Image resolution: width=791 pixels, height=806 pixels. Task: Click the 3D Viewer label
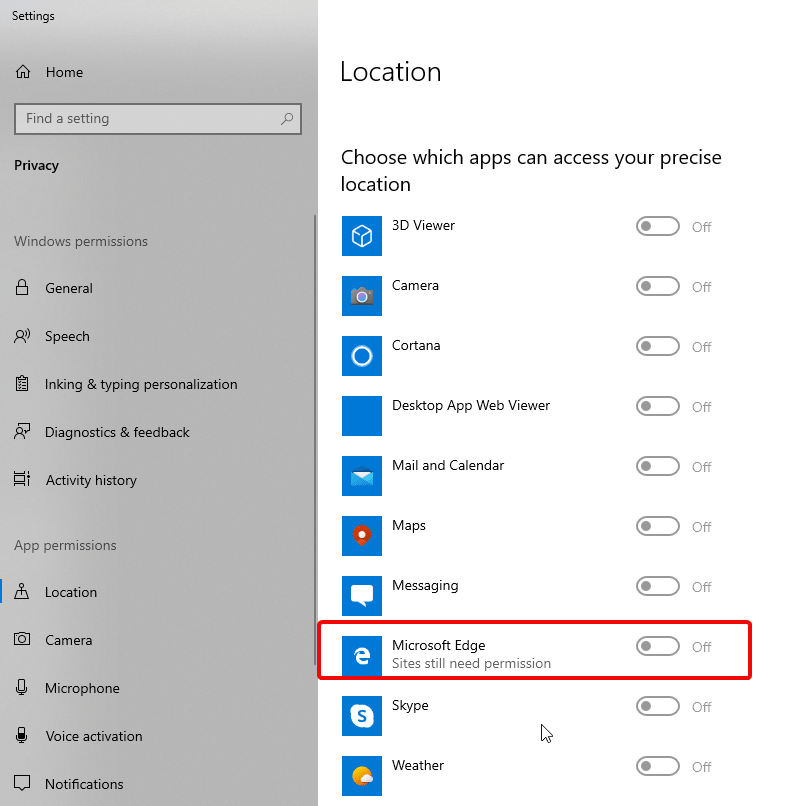pos(423,225)
